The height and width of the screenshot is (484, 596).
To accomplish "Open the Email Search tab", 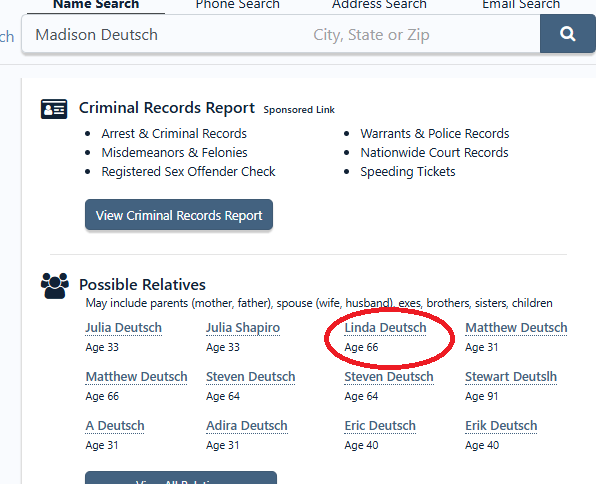I will click(x=521, y=5).
